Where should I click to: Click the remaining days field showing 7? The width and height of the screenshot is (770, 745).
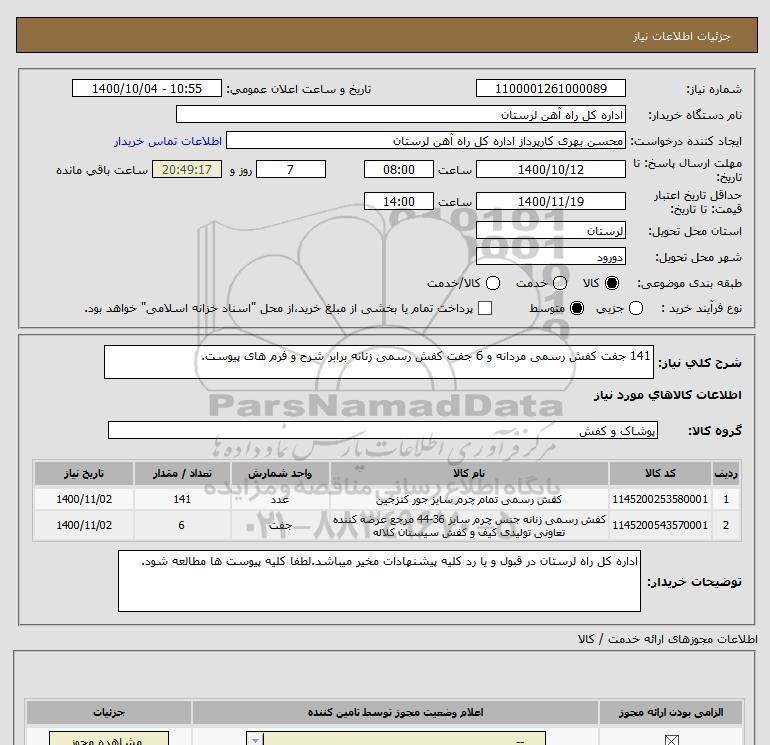[x=291, y=169]
